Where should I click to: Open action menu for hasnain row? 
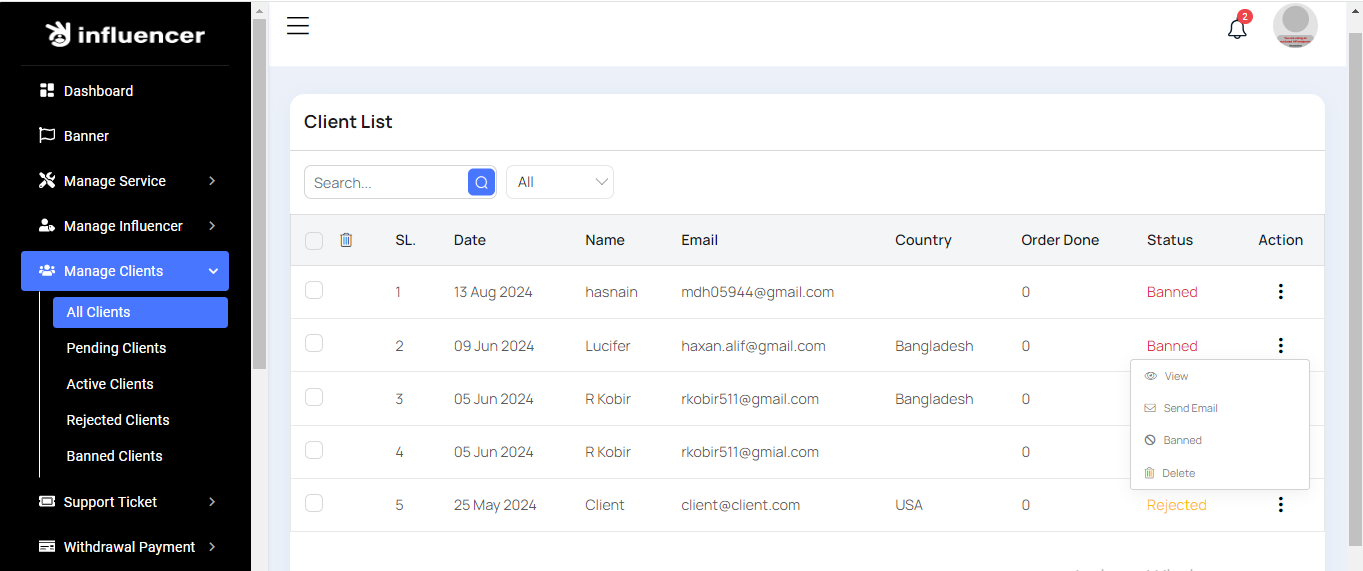click(1280, 292)
